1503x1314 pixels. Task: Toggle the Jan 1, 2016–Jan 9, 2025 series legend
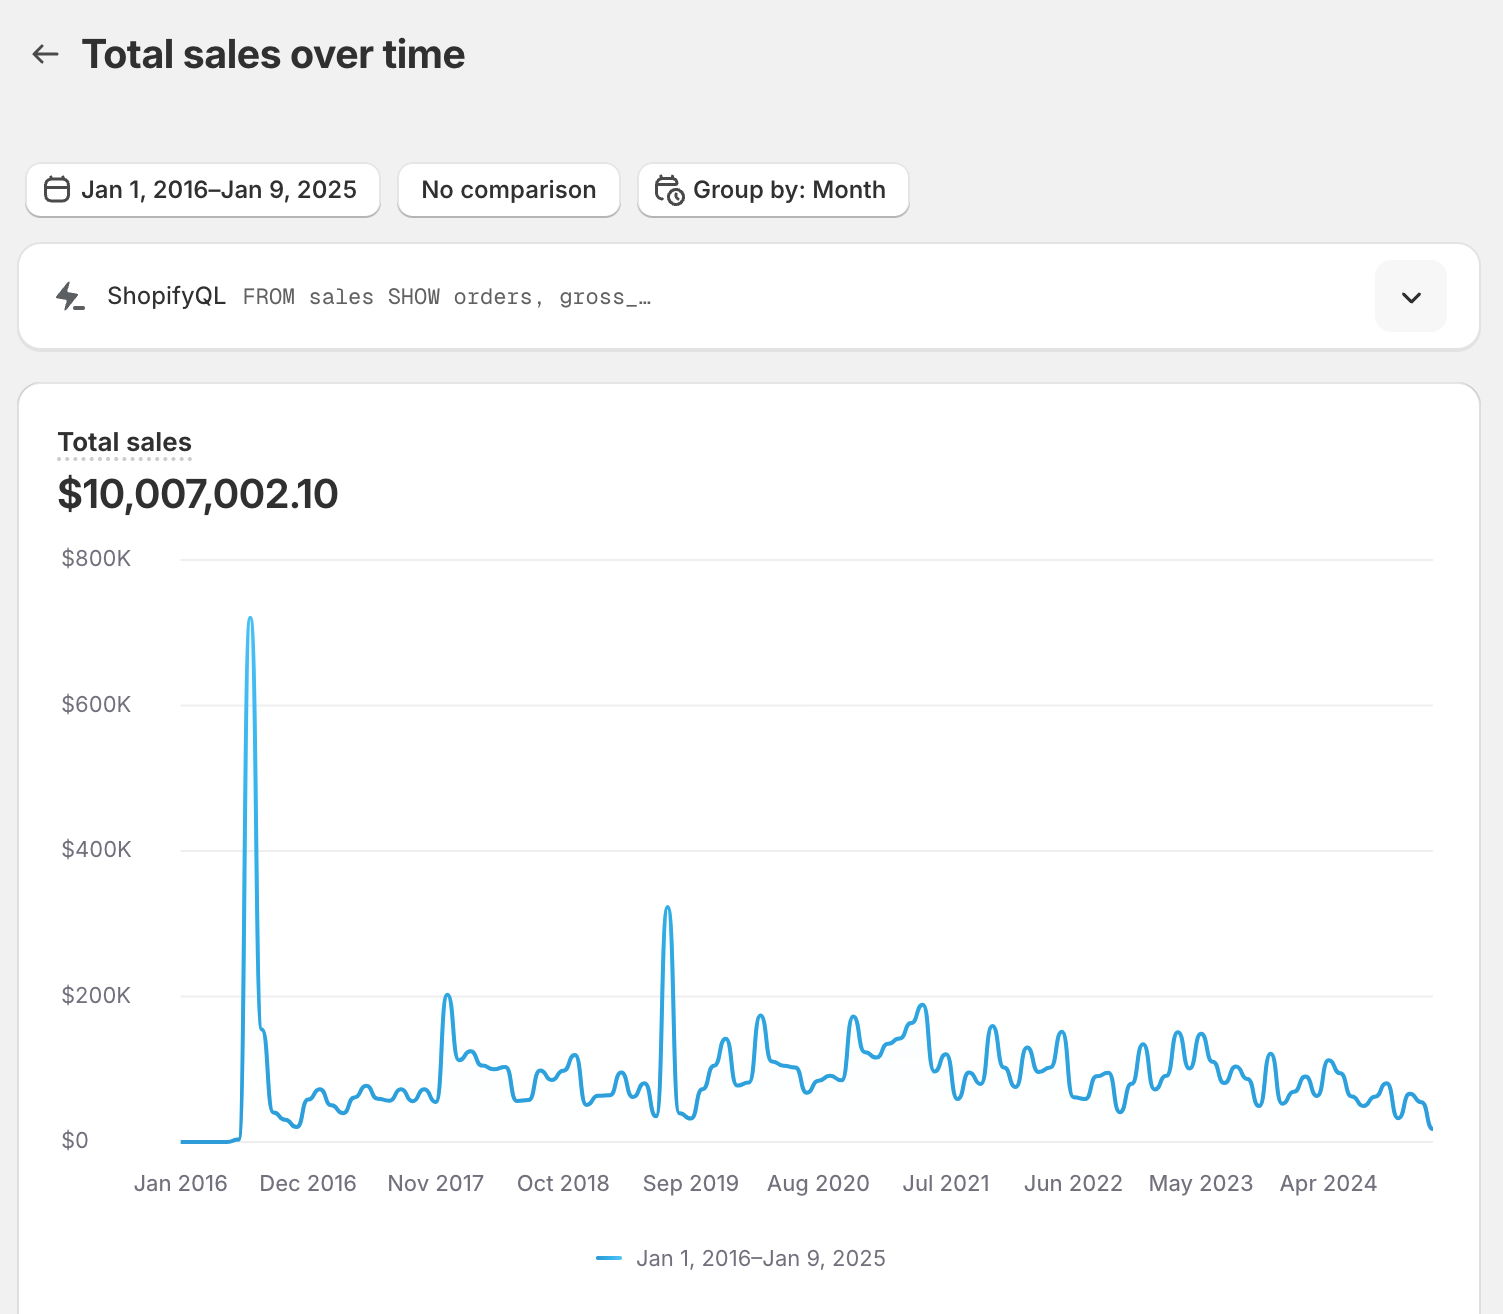(x=741, y=1257)
